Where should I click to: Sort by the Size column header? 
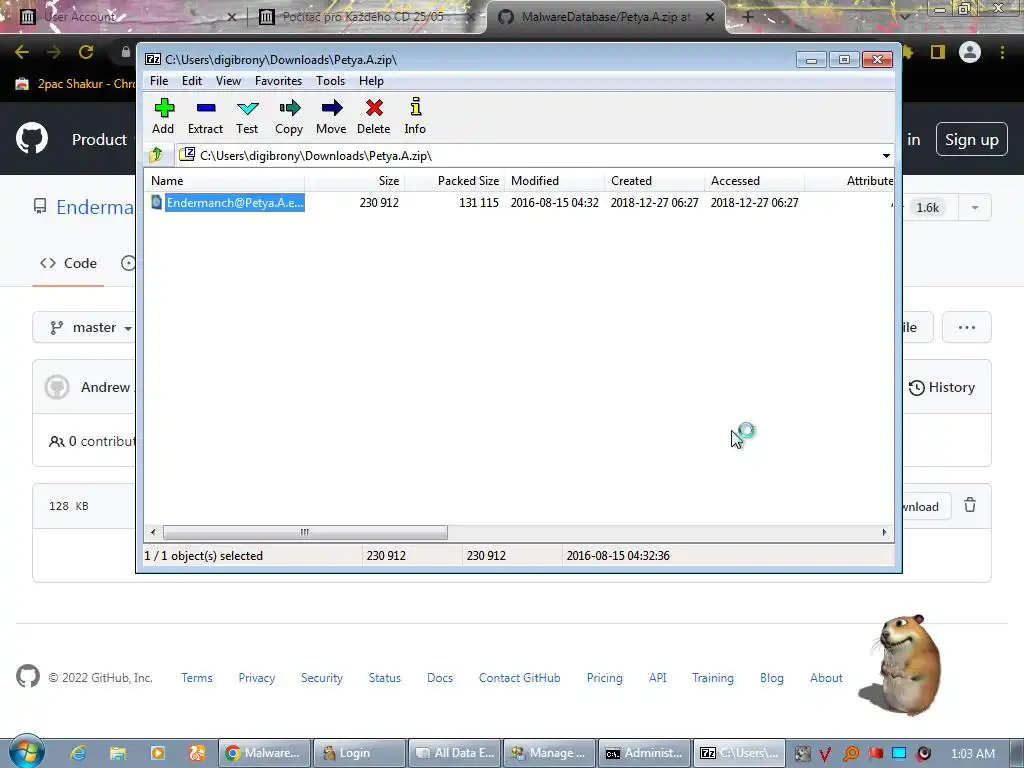[355, 181]
